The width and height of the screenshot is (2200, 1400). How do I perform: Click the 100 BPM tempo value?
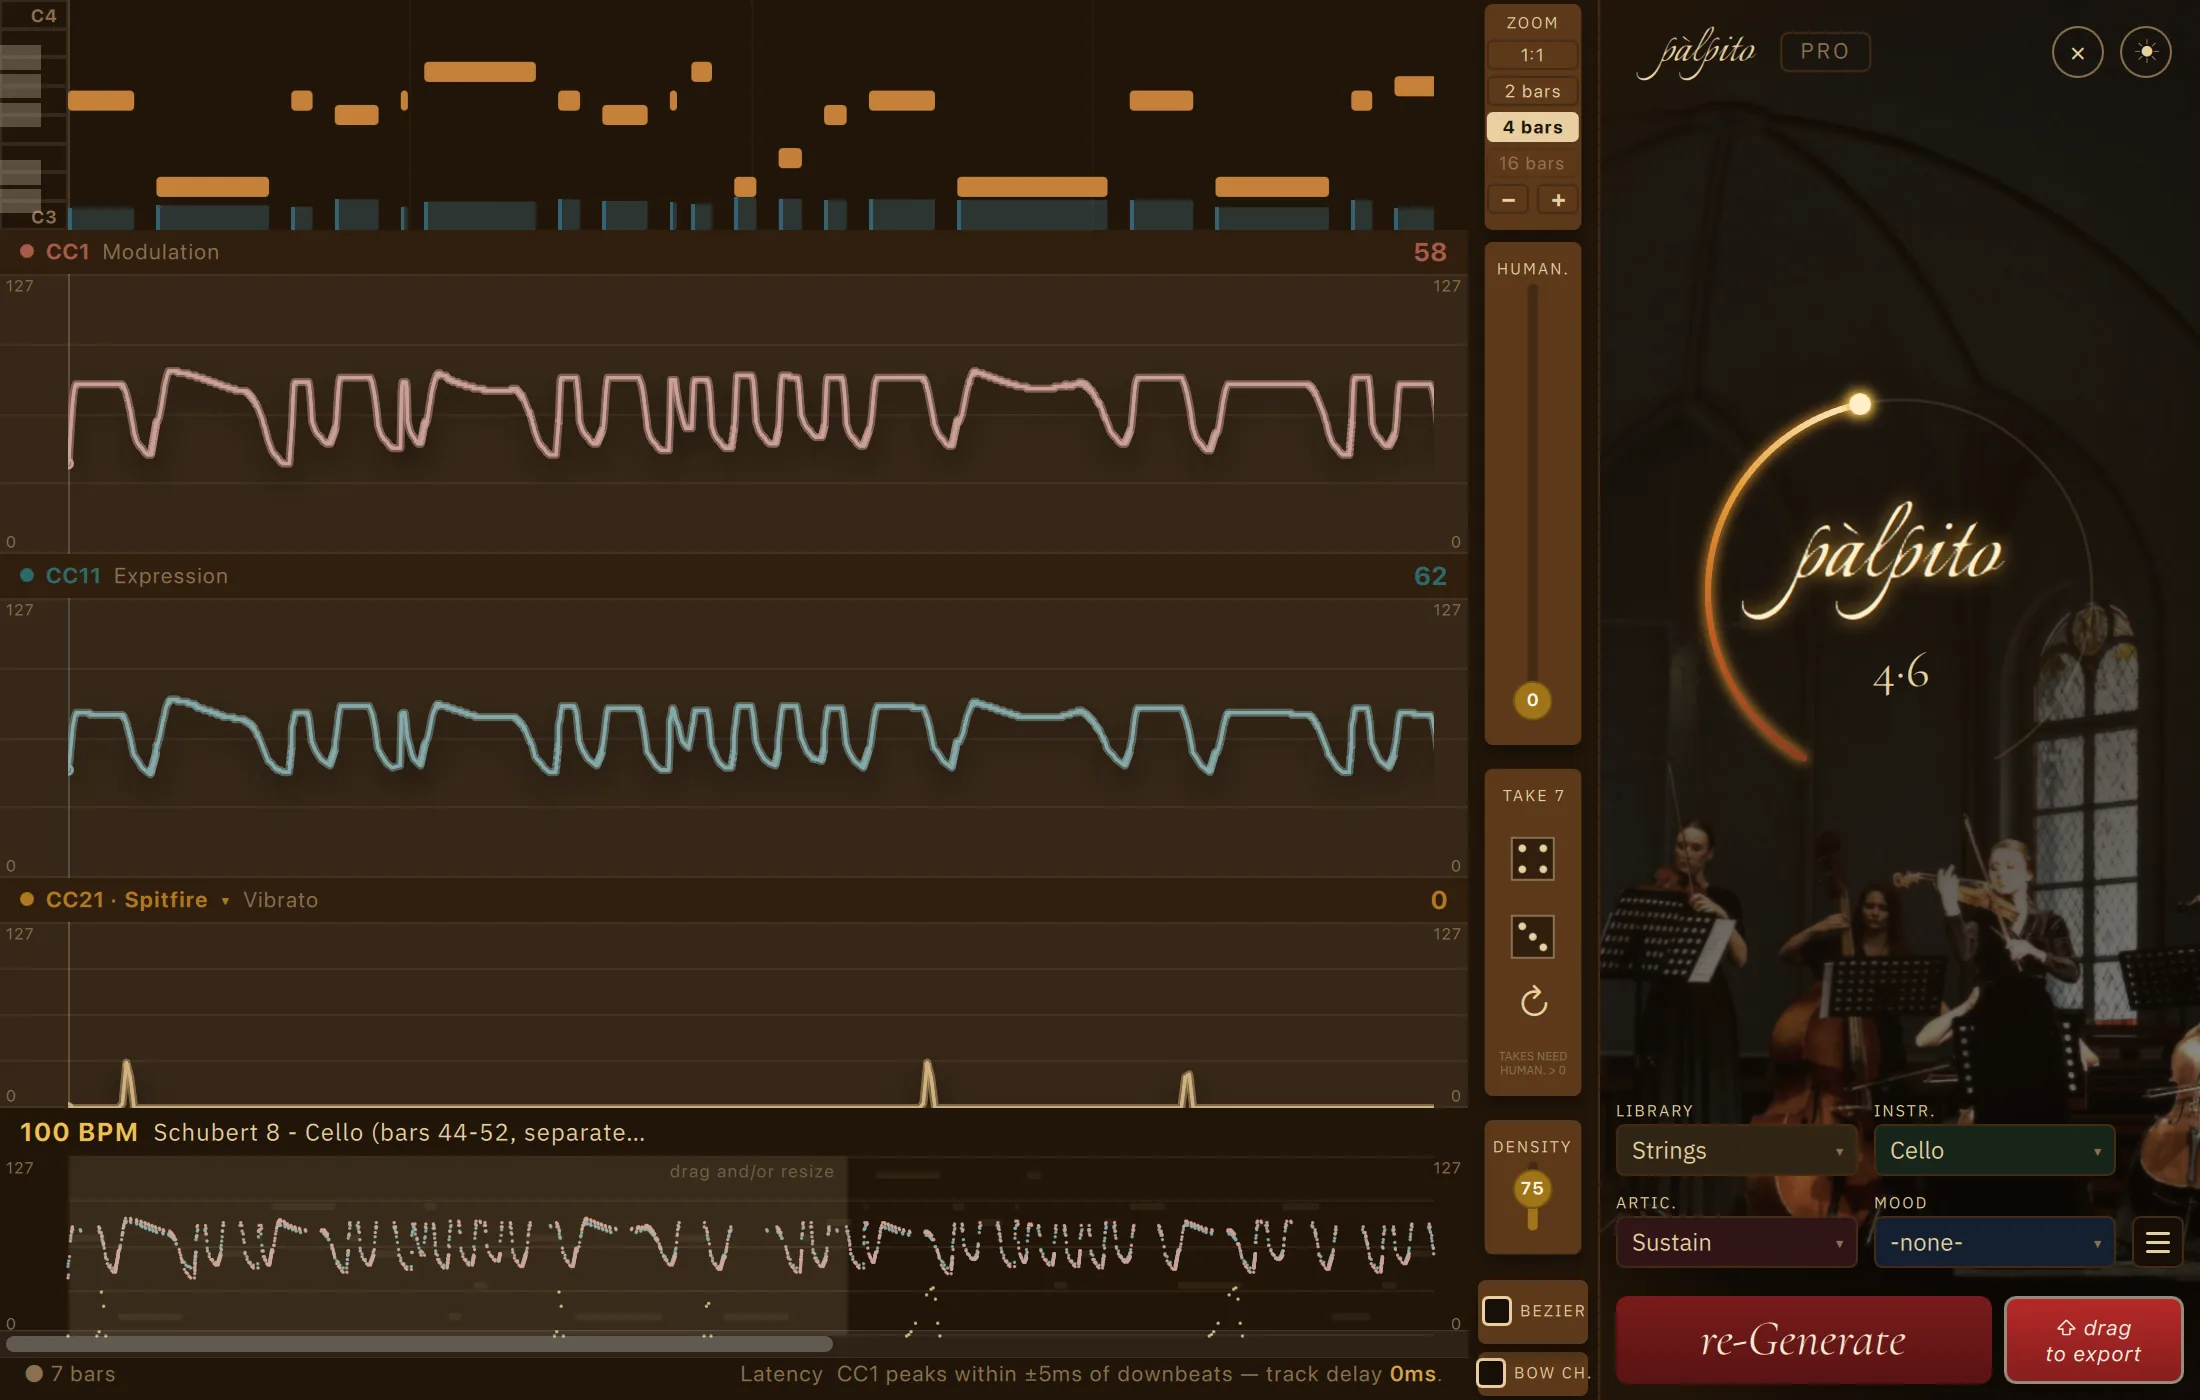pos(79,1133)
